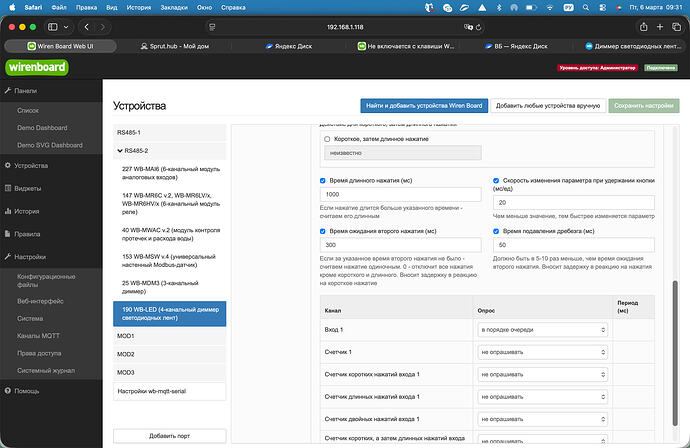Open new tab with plus icon
The width and height of the screenshot is (690, 448).
[x=660, y=27]
